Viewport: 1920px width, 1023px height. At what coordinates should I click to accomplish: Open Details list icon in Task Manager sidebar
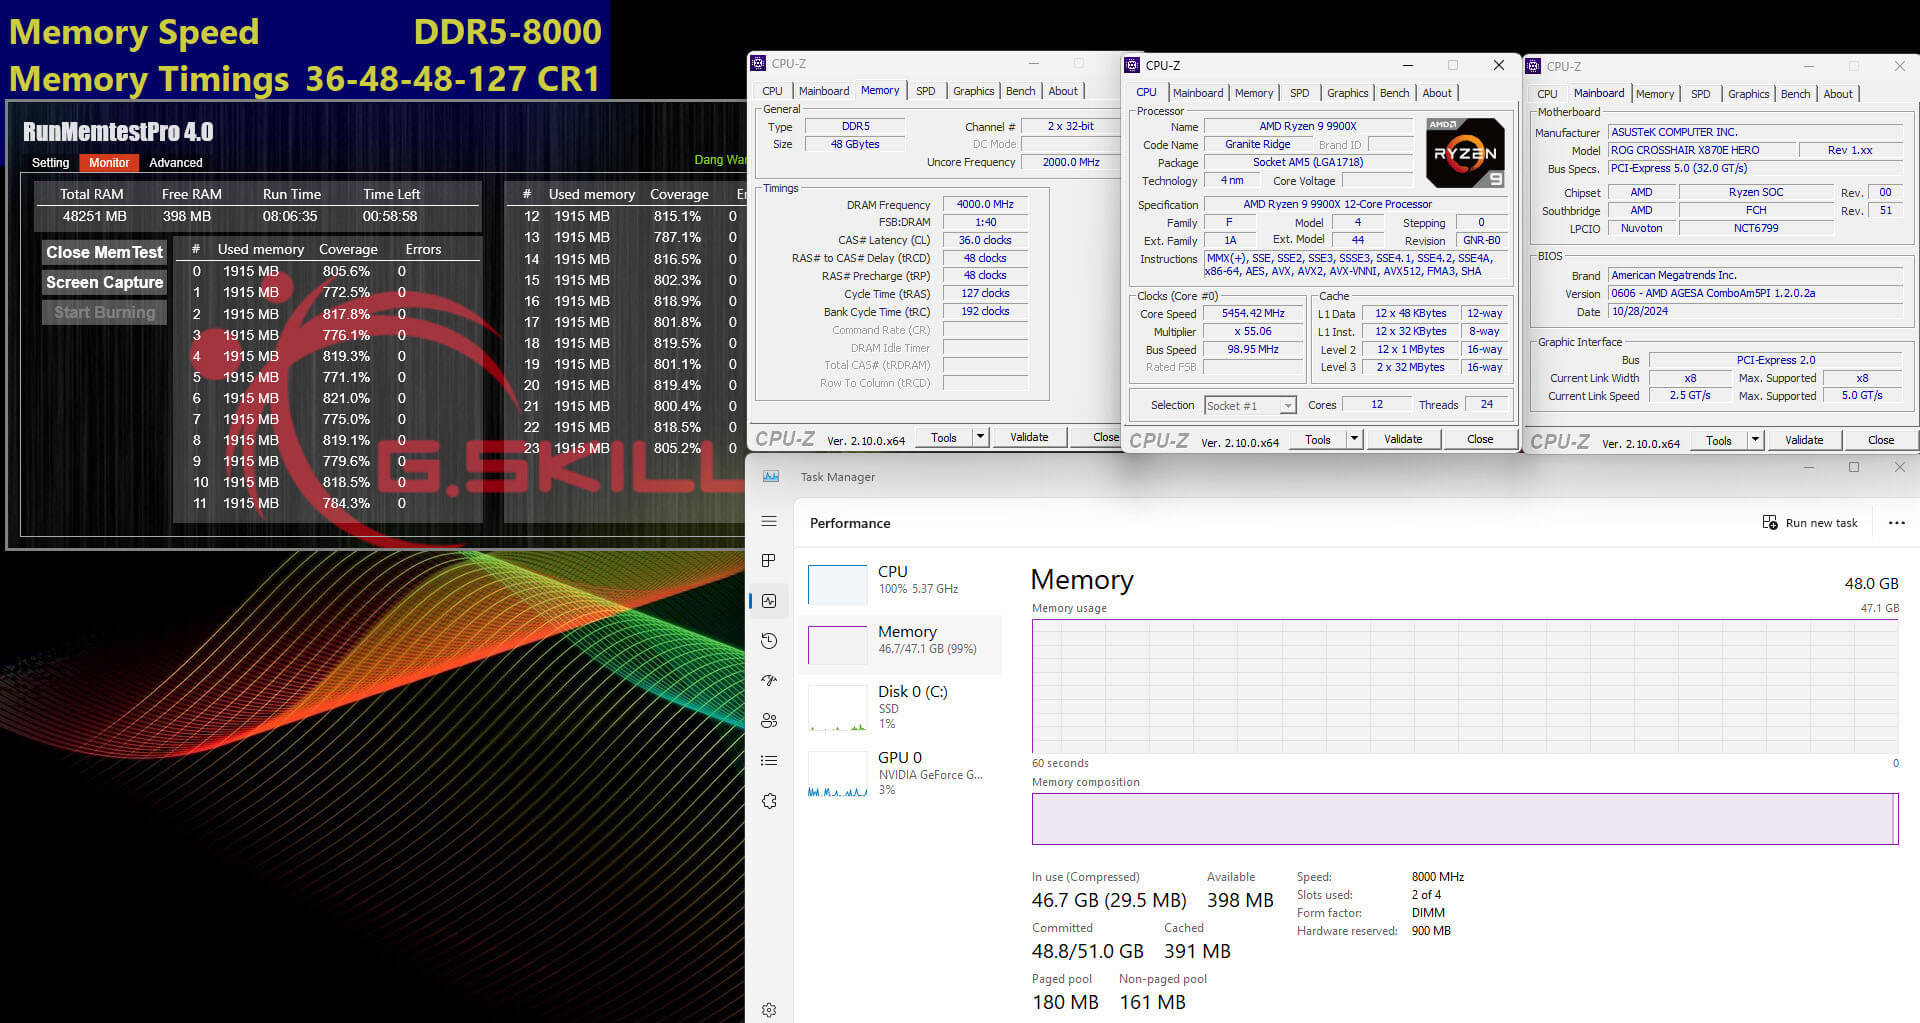769,760
